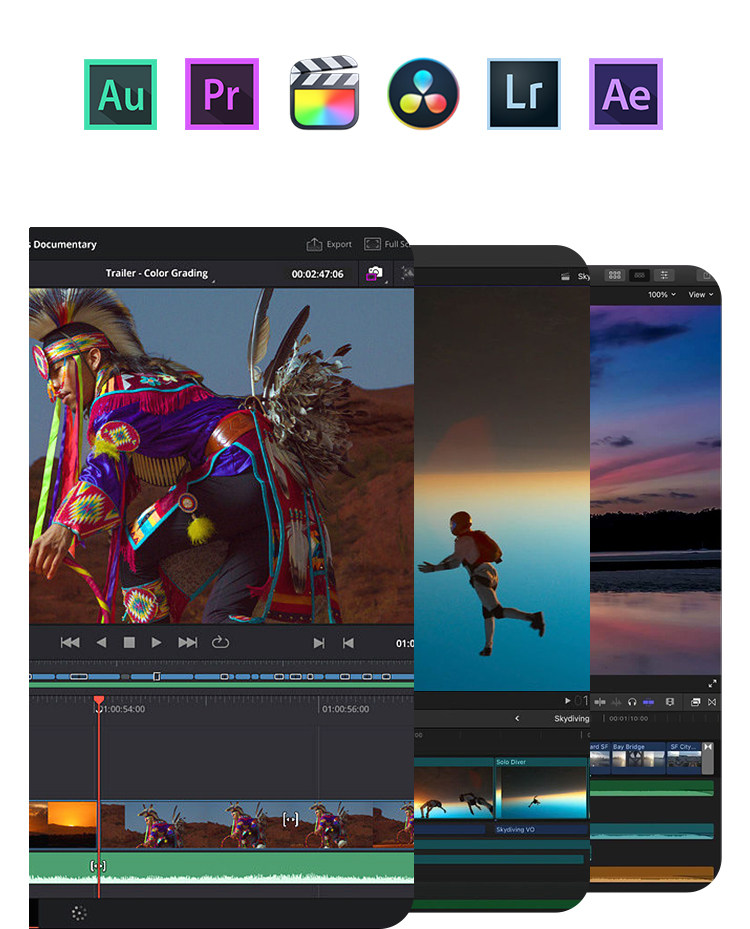Click the play reverse button
Image resolution: width=750 pixels, height=929 pixels.
[x=101, y=642]
